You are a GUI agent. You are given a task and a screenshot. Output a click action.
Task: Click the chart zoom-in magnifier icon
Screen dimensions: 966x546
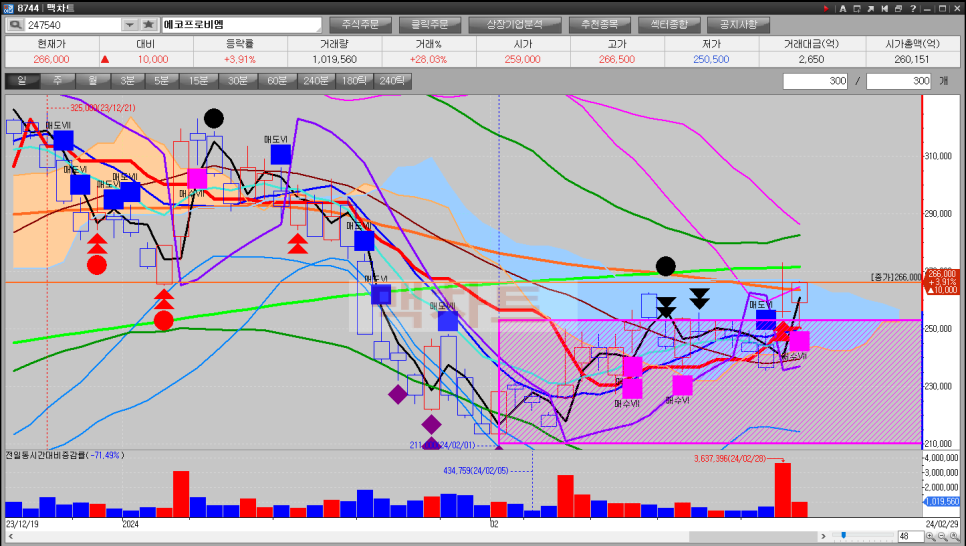[931, 537]
